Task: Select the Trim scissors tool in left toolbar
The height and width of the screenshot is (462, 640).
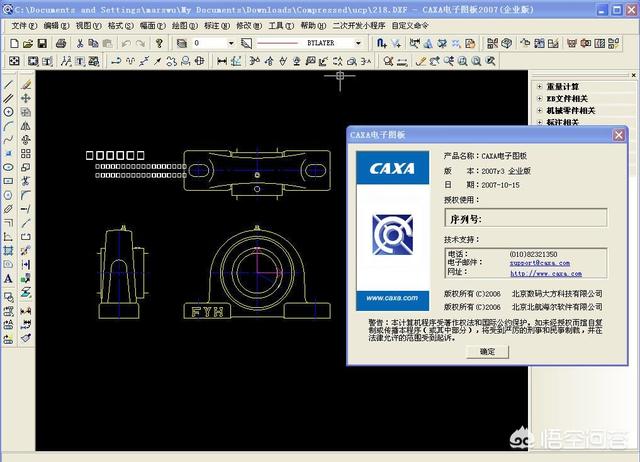Action: (x=26, y=181)
